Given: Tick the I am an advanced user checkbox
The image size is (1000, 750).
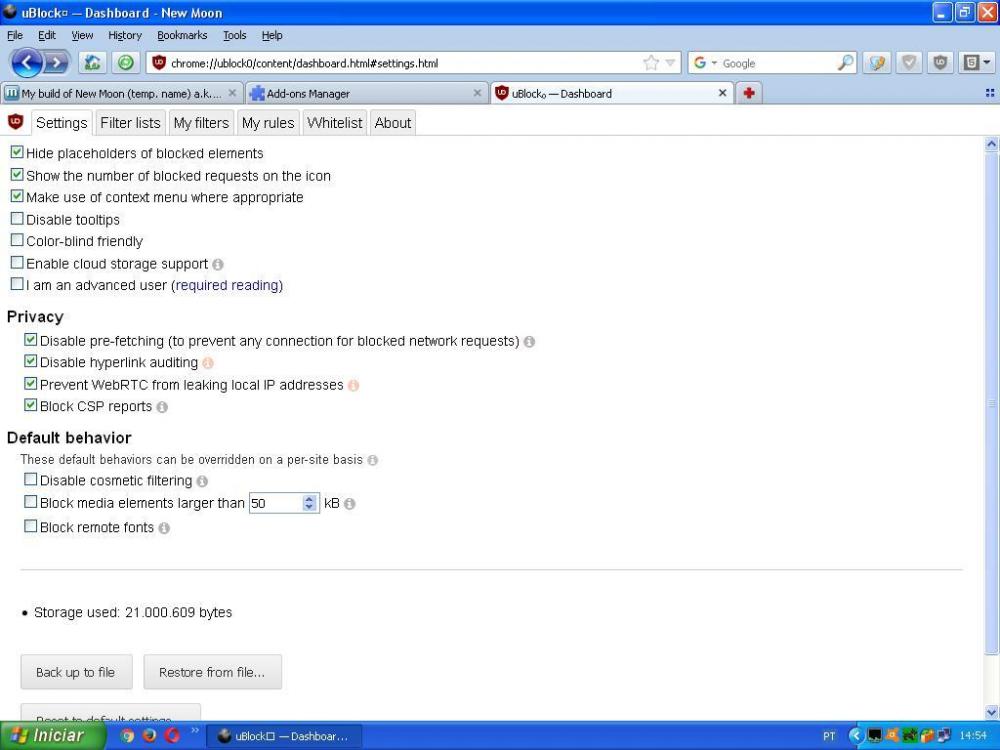Looking at the screenshot, I should tap(17, 285).
